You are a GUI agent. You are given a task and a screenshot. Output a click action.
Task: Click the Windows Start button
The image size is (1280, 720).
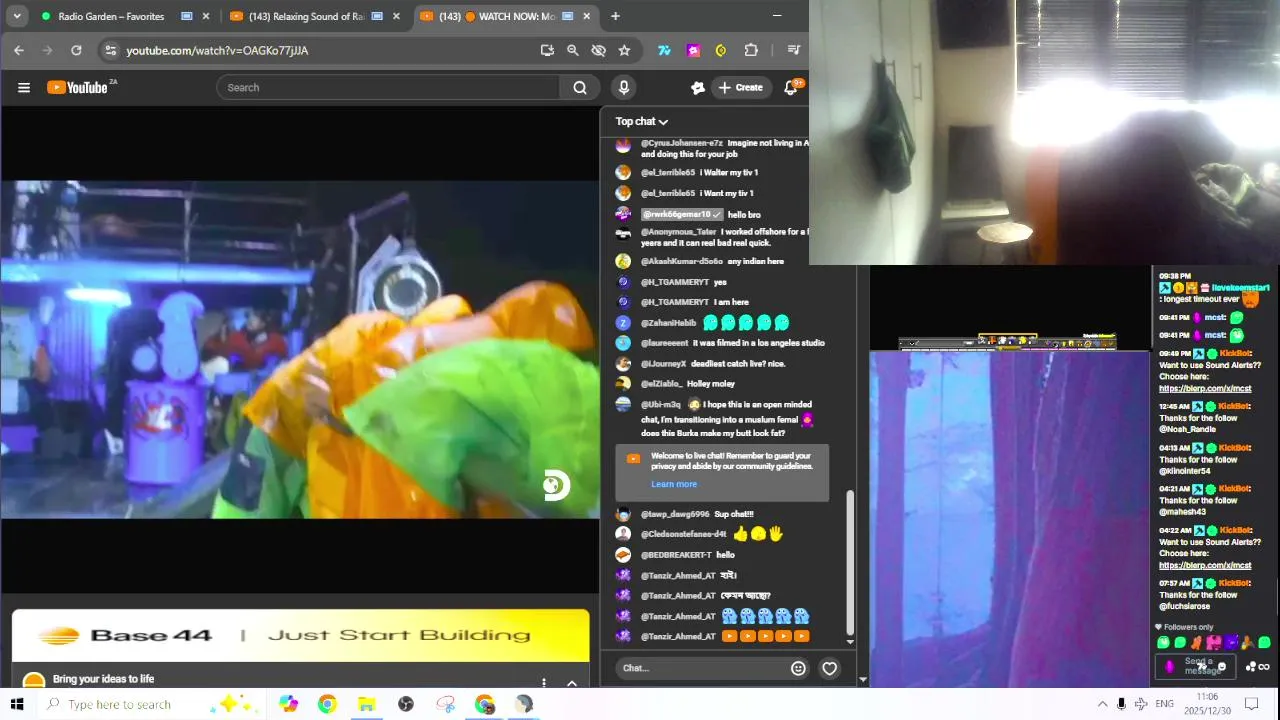(x=17, y=704)
